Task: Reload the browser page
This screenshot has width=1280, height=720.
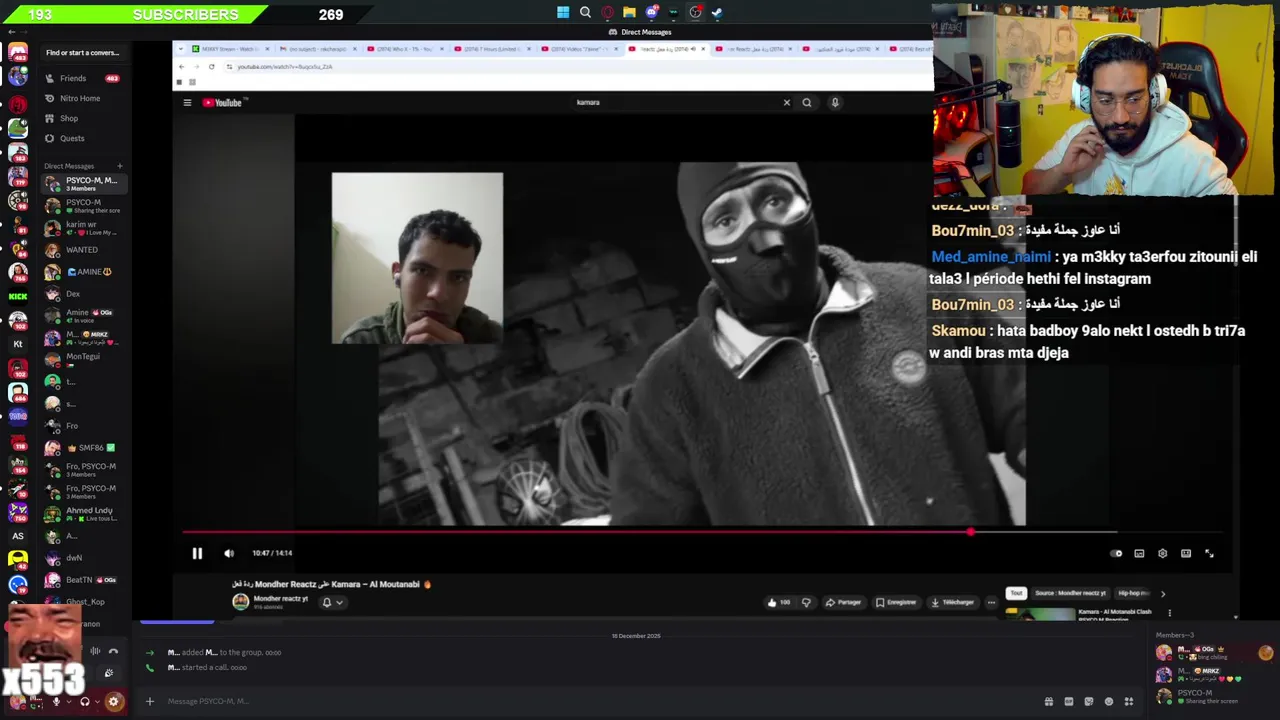Action: pyautogui.click(x=211, y=67)
